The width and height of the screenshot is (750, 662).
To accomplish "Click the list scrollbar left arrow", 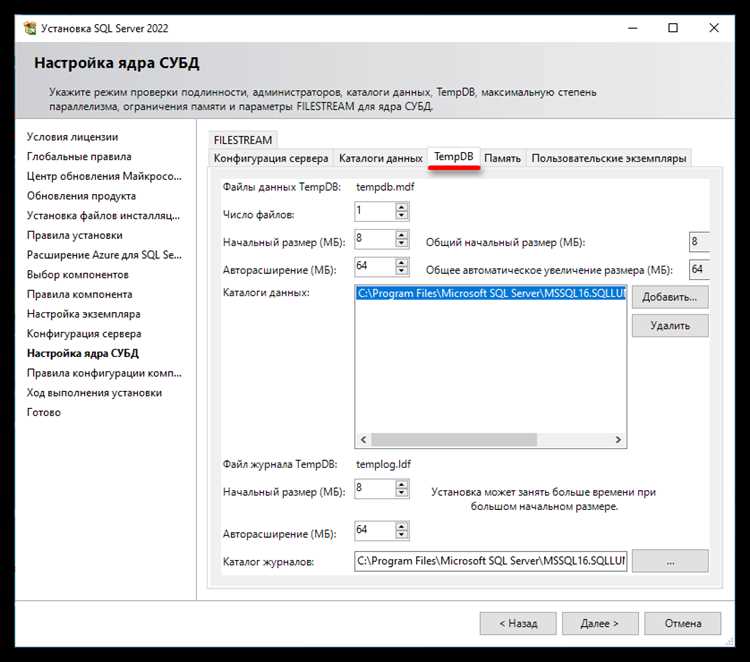I will 363,439.
